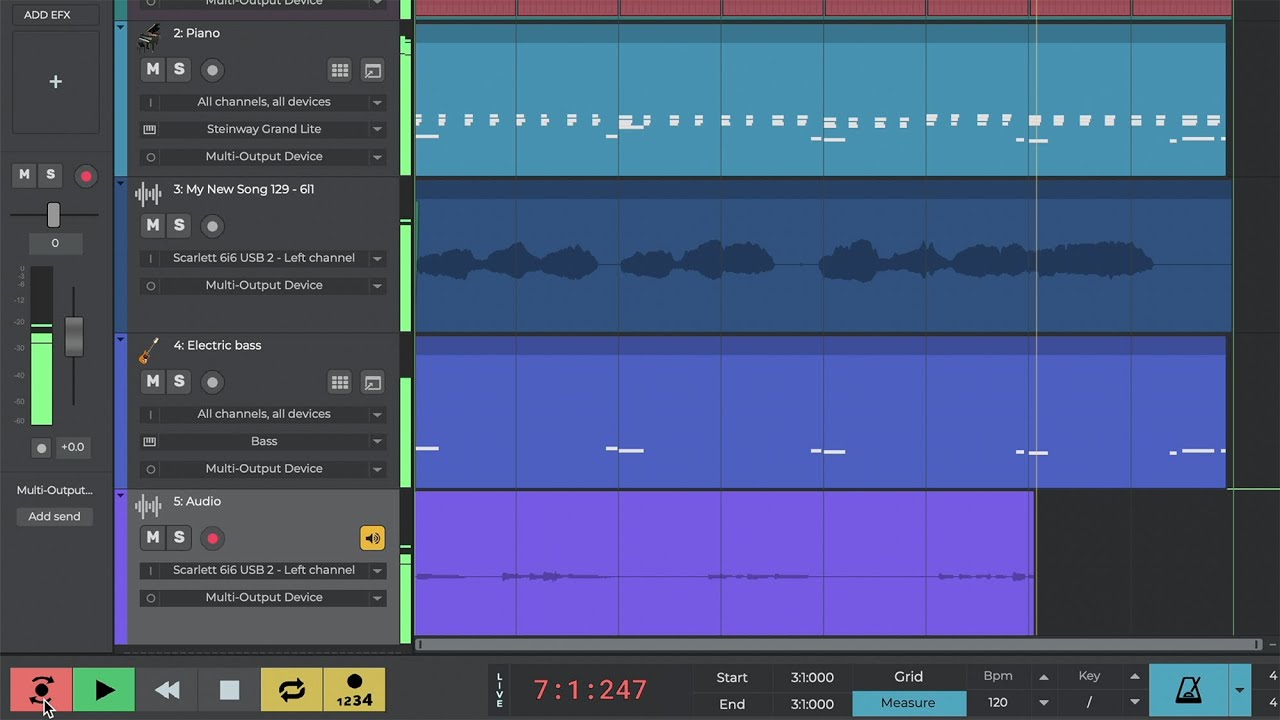
Task: Open the track 5 Audio Scarlett input dropdown
Action: [263, 570]
